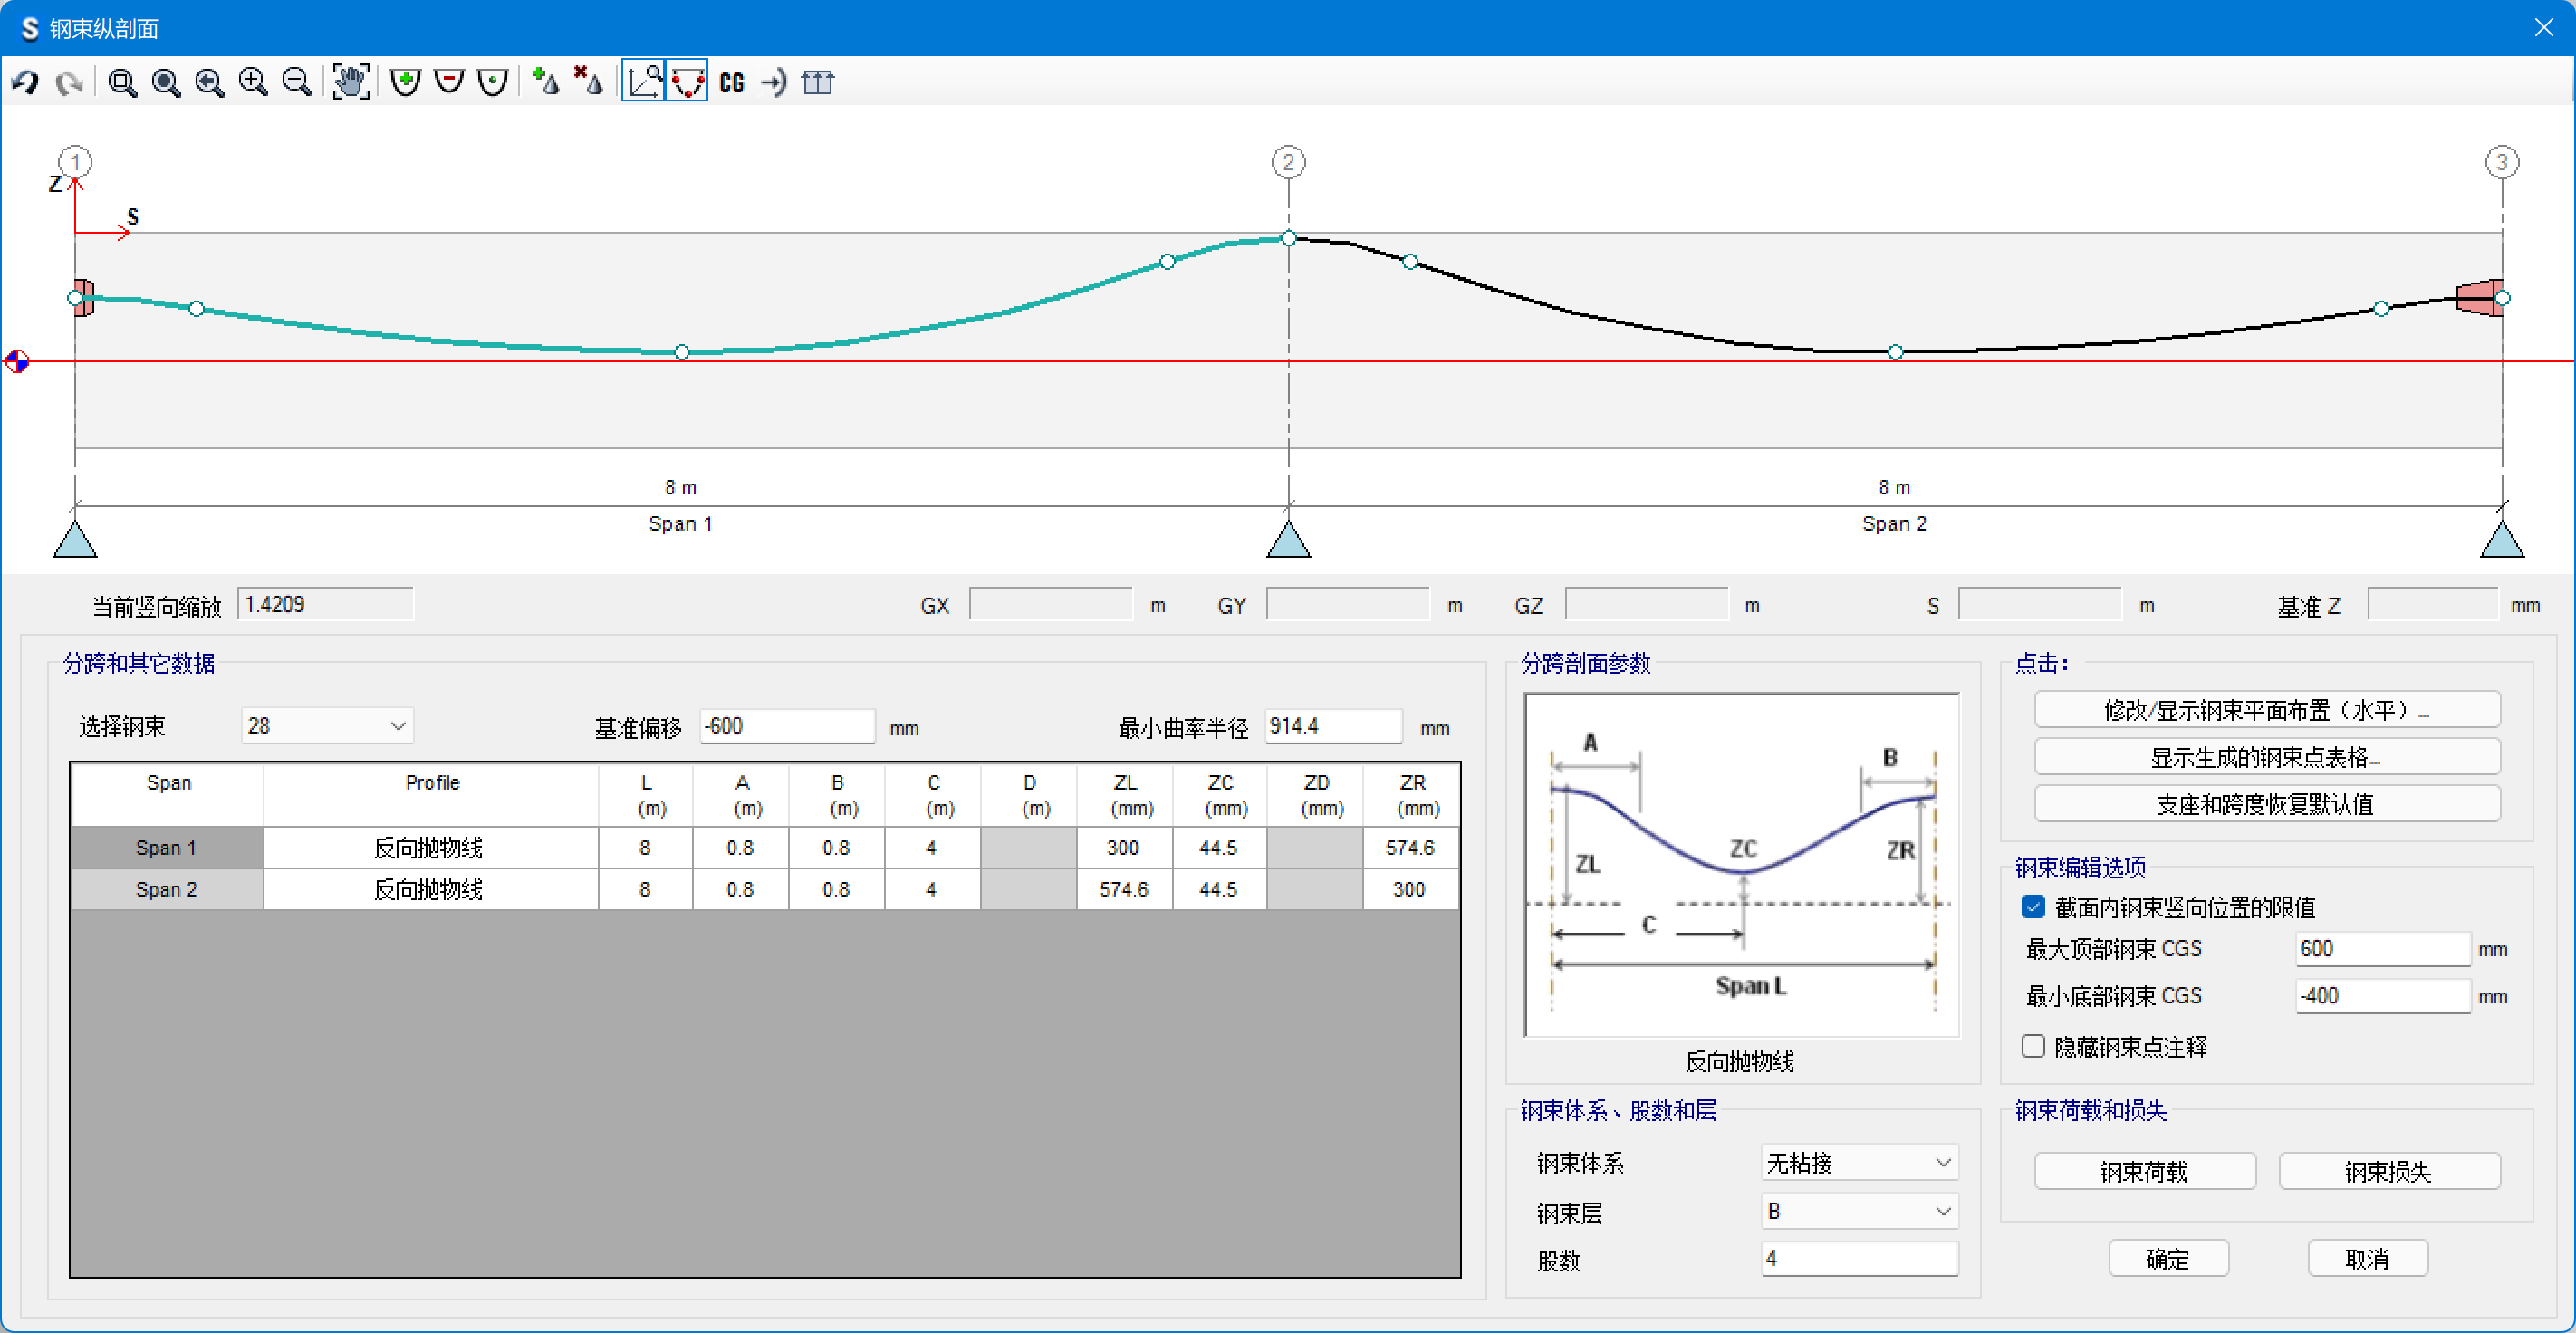
Task: Toggle tendon control points display icon
Action: tap(688, 82)
